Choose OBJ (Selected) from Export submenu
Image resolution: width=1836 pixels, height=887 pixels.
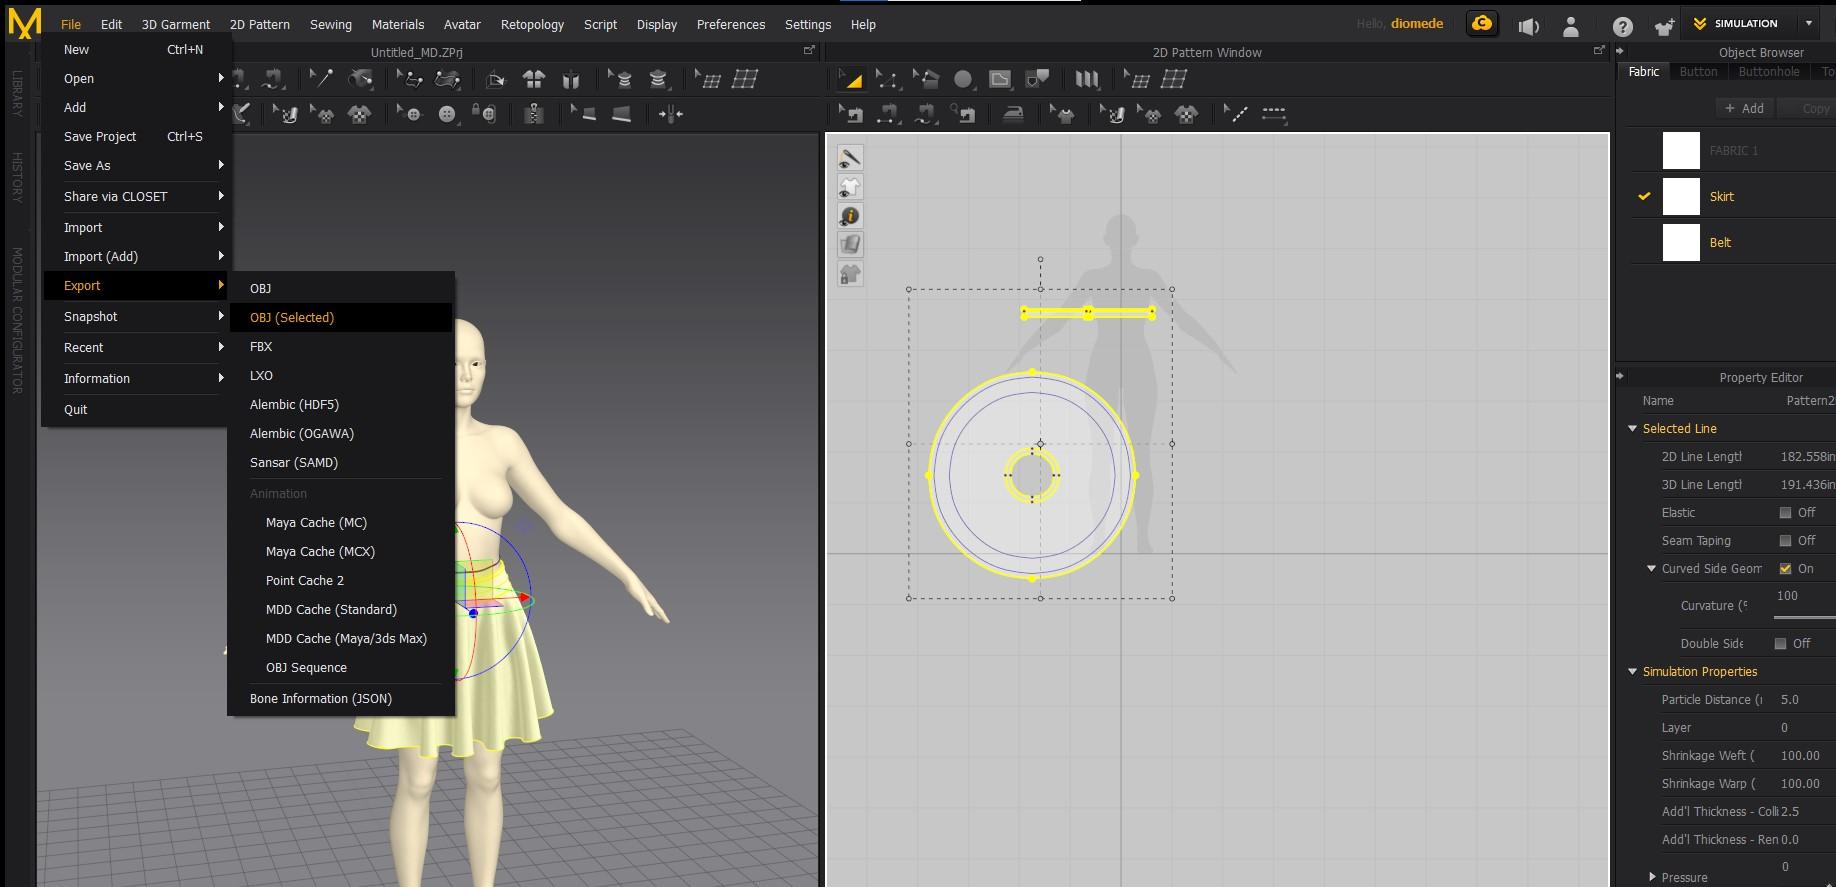(x=292, y=318)
